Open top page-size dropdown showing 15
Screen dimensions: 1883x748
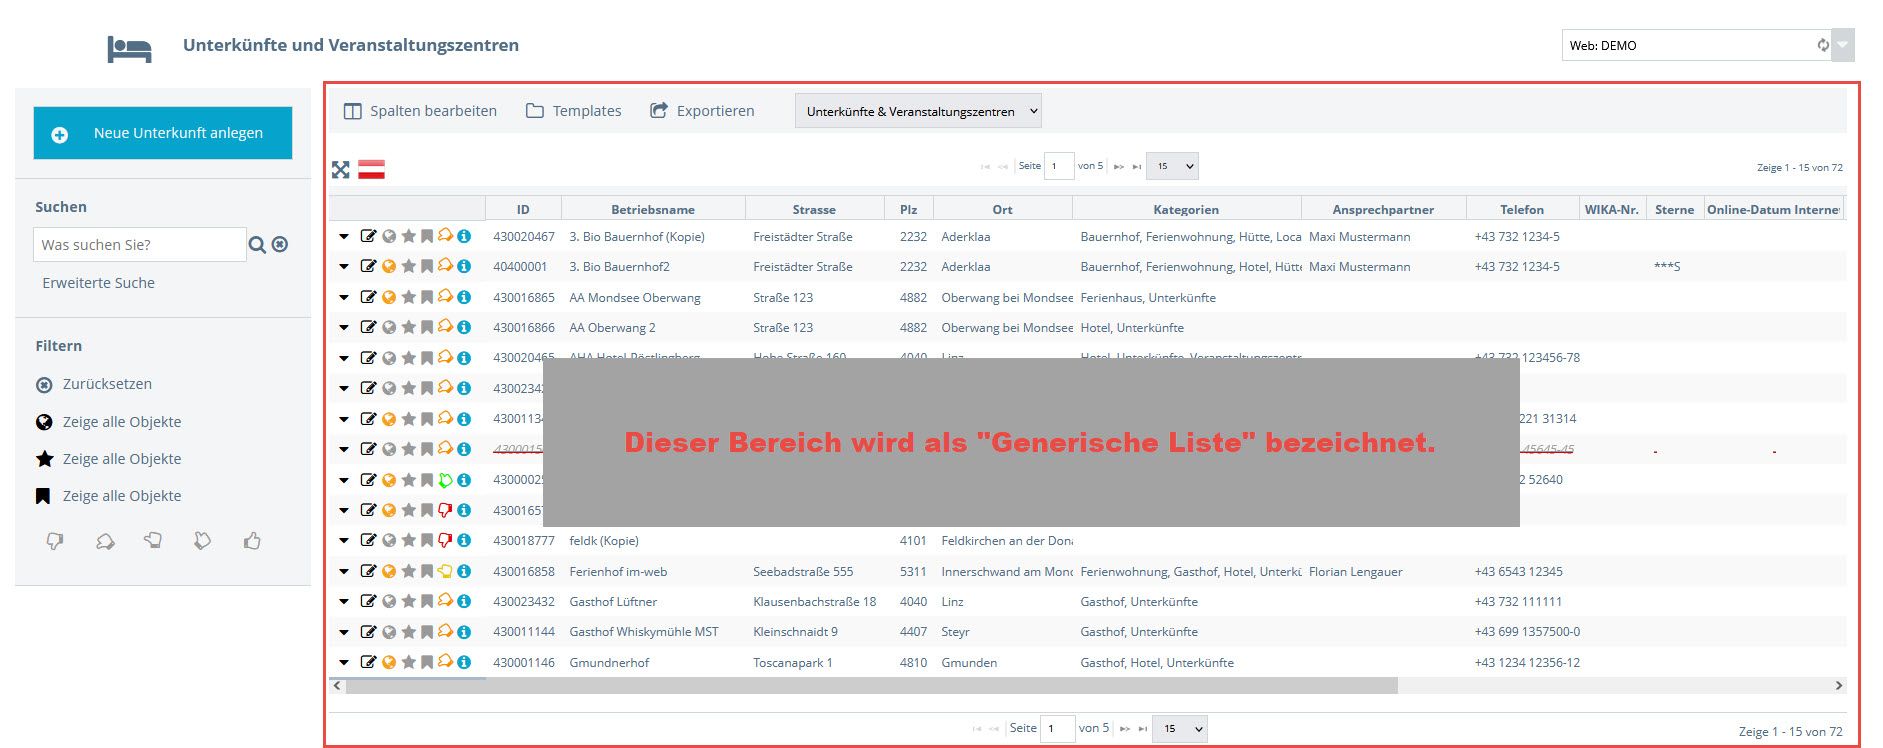point(1173,166)
